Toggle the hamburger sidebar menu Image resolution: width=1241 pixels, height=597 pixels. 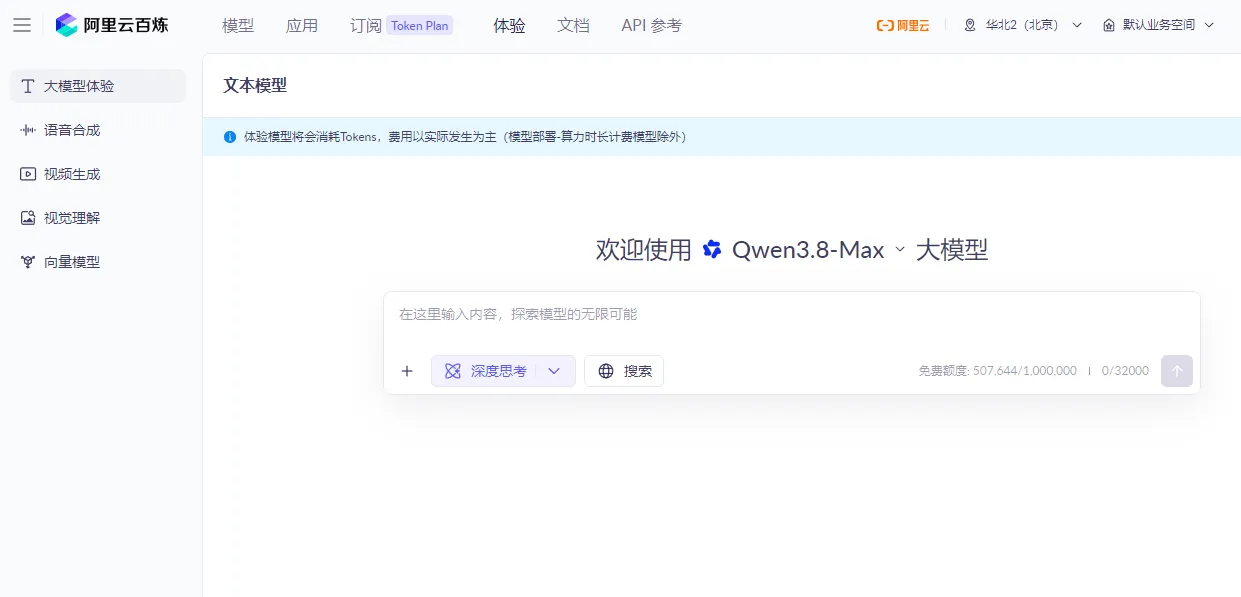click(21, 25)
